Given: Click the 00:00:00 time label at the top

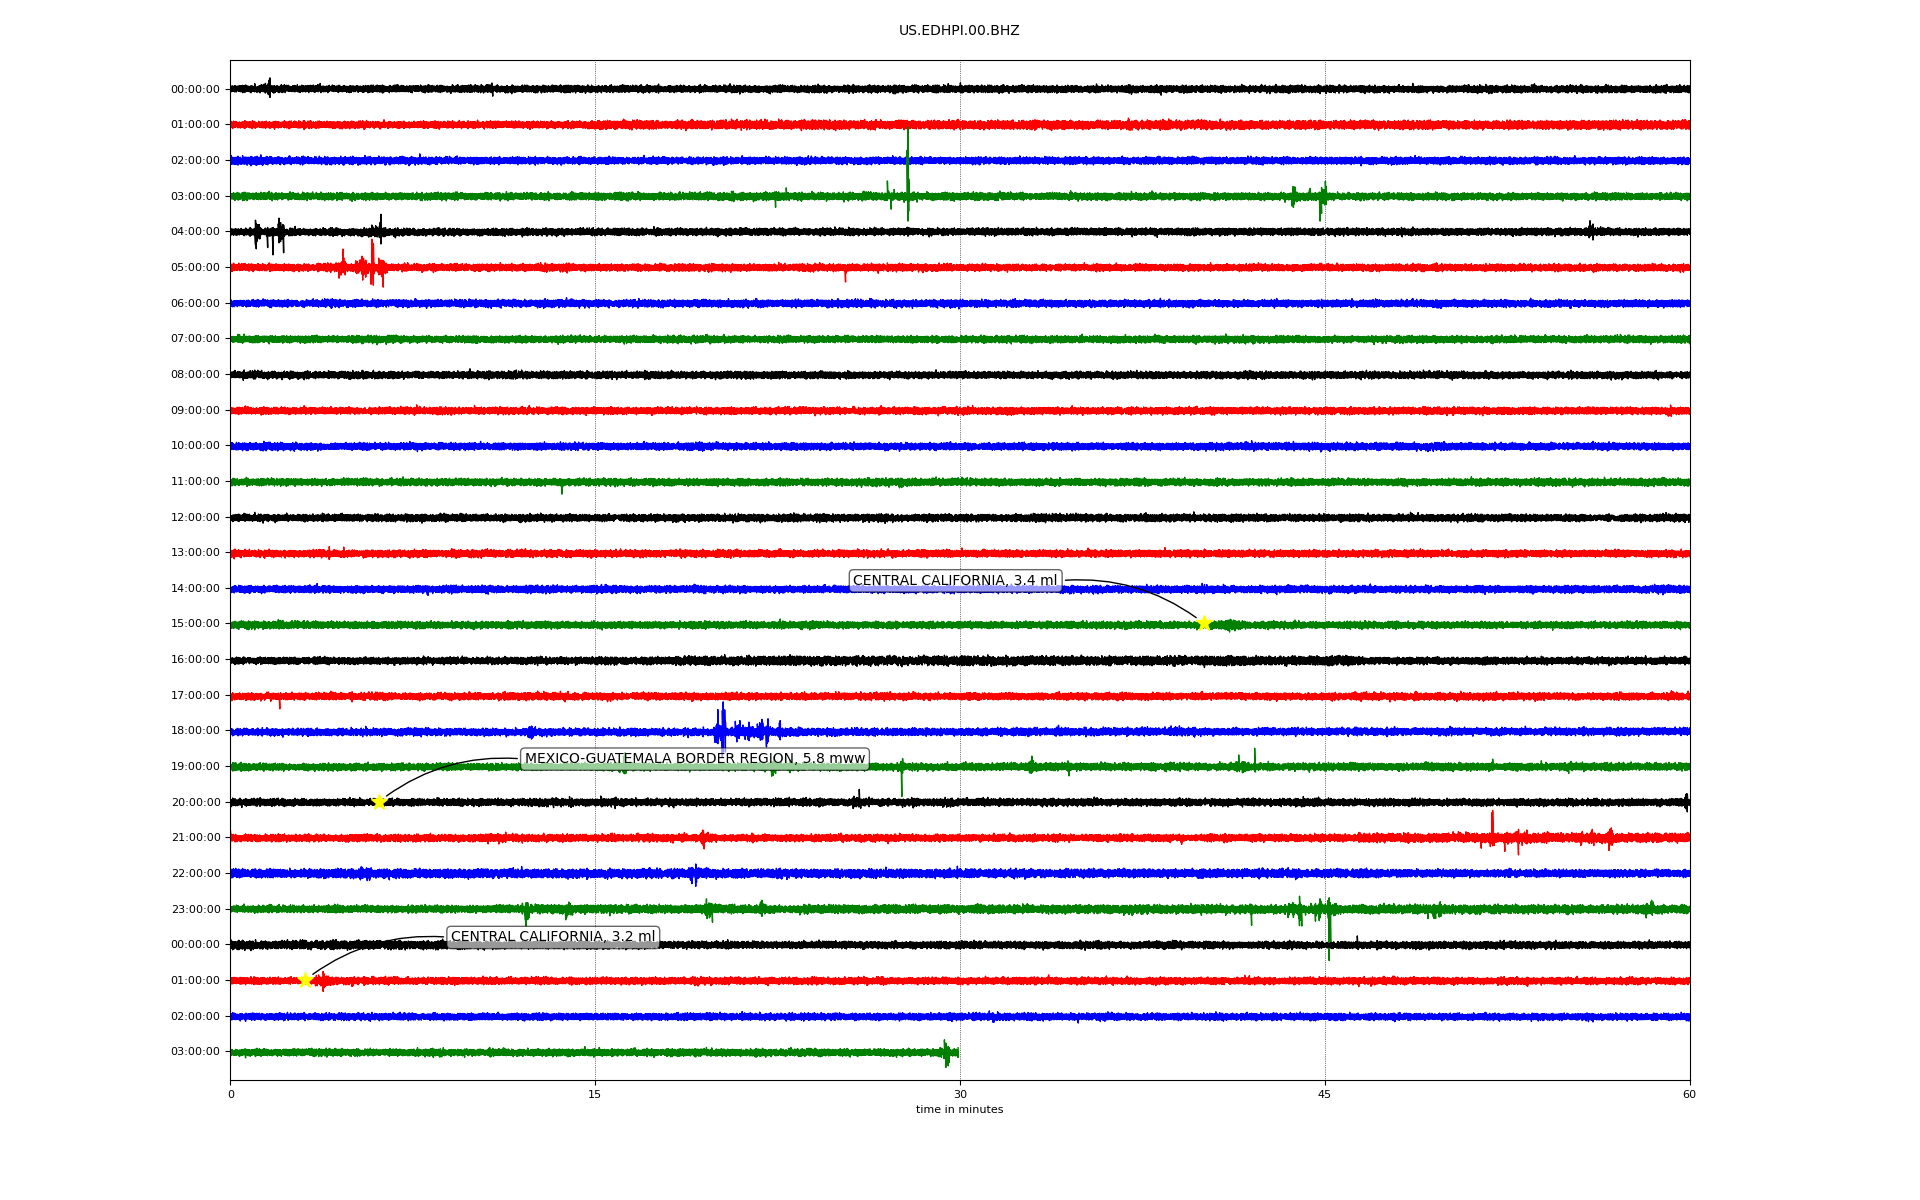Looking at the screenshot, I should [x=195, y=90].
